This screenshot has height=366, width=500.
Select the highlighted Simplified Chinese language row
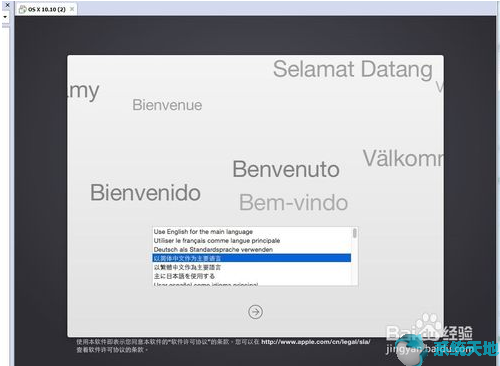coord(252,258)
